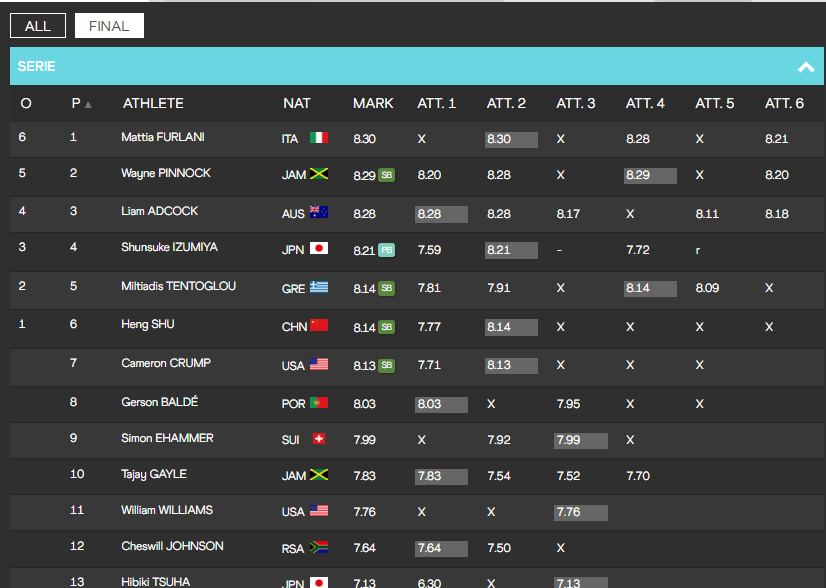Click Japan flag in Shunsuke Izumiya row
Image resolution: width=826 pixels, height=588 pixels.
(319, 248)
